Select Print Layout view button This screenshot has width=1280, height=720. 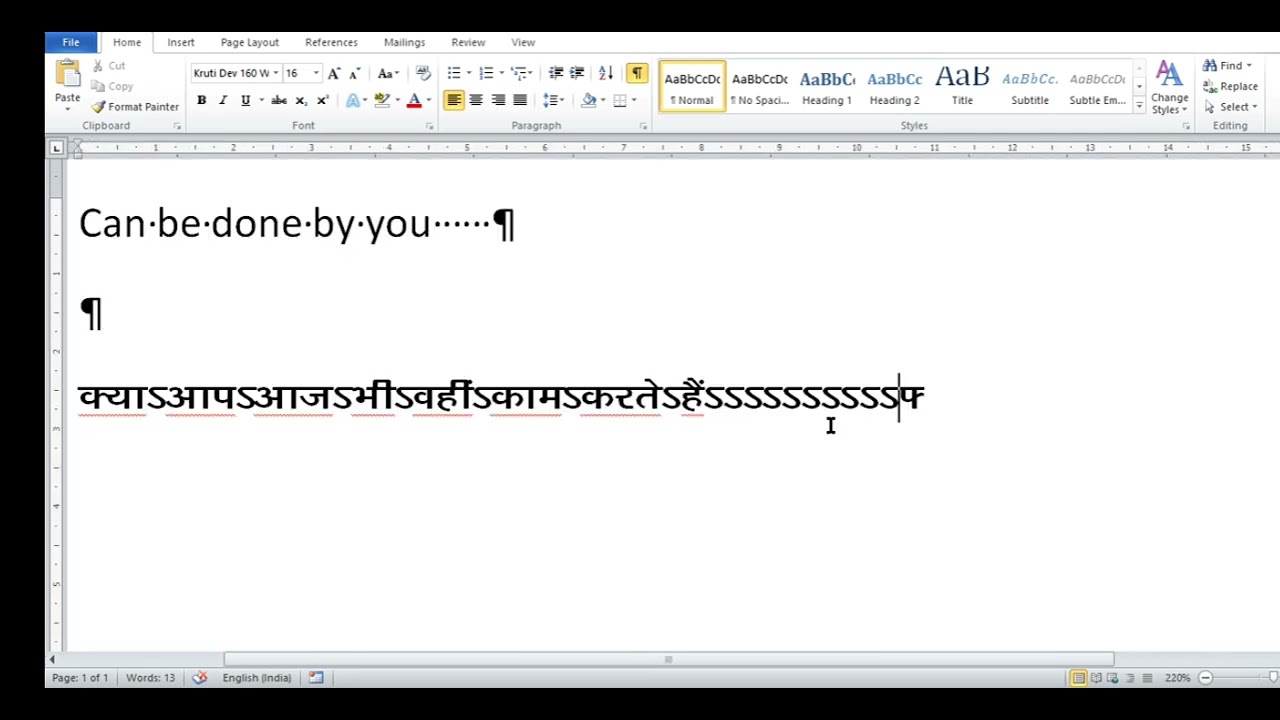[1078, 678]
